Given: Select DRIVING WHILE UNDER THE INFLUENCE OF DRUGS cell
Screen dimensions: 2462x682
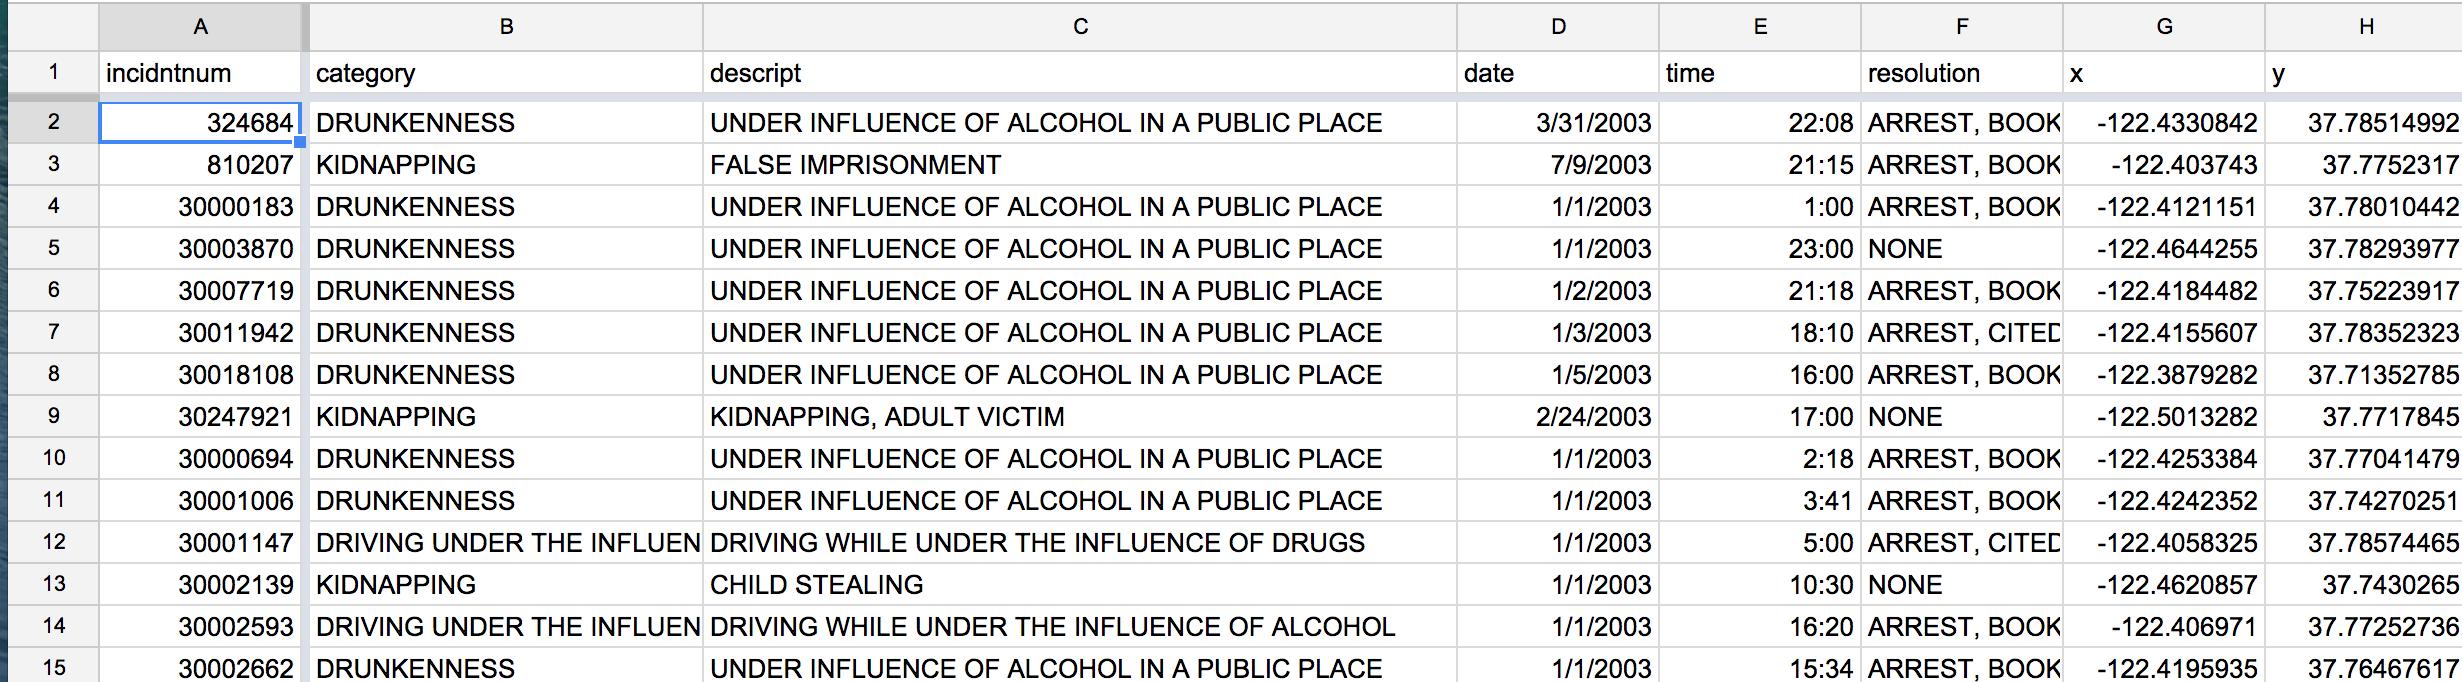Looking at the screenshot, I should point(1080,542).
